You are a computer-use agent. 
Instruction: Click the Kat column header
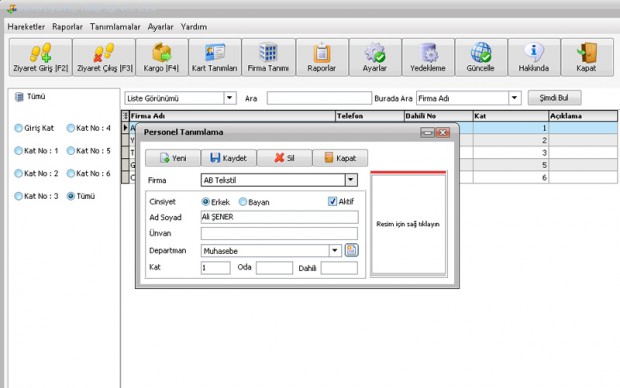point(511,116)
